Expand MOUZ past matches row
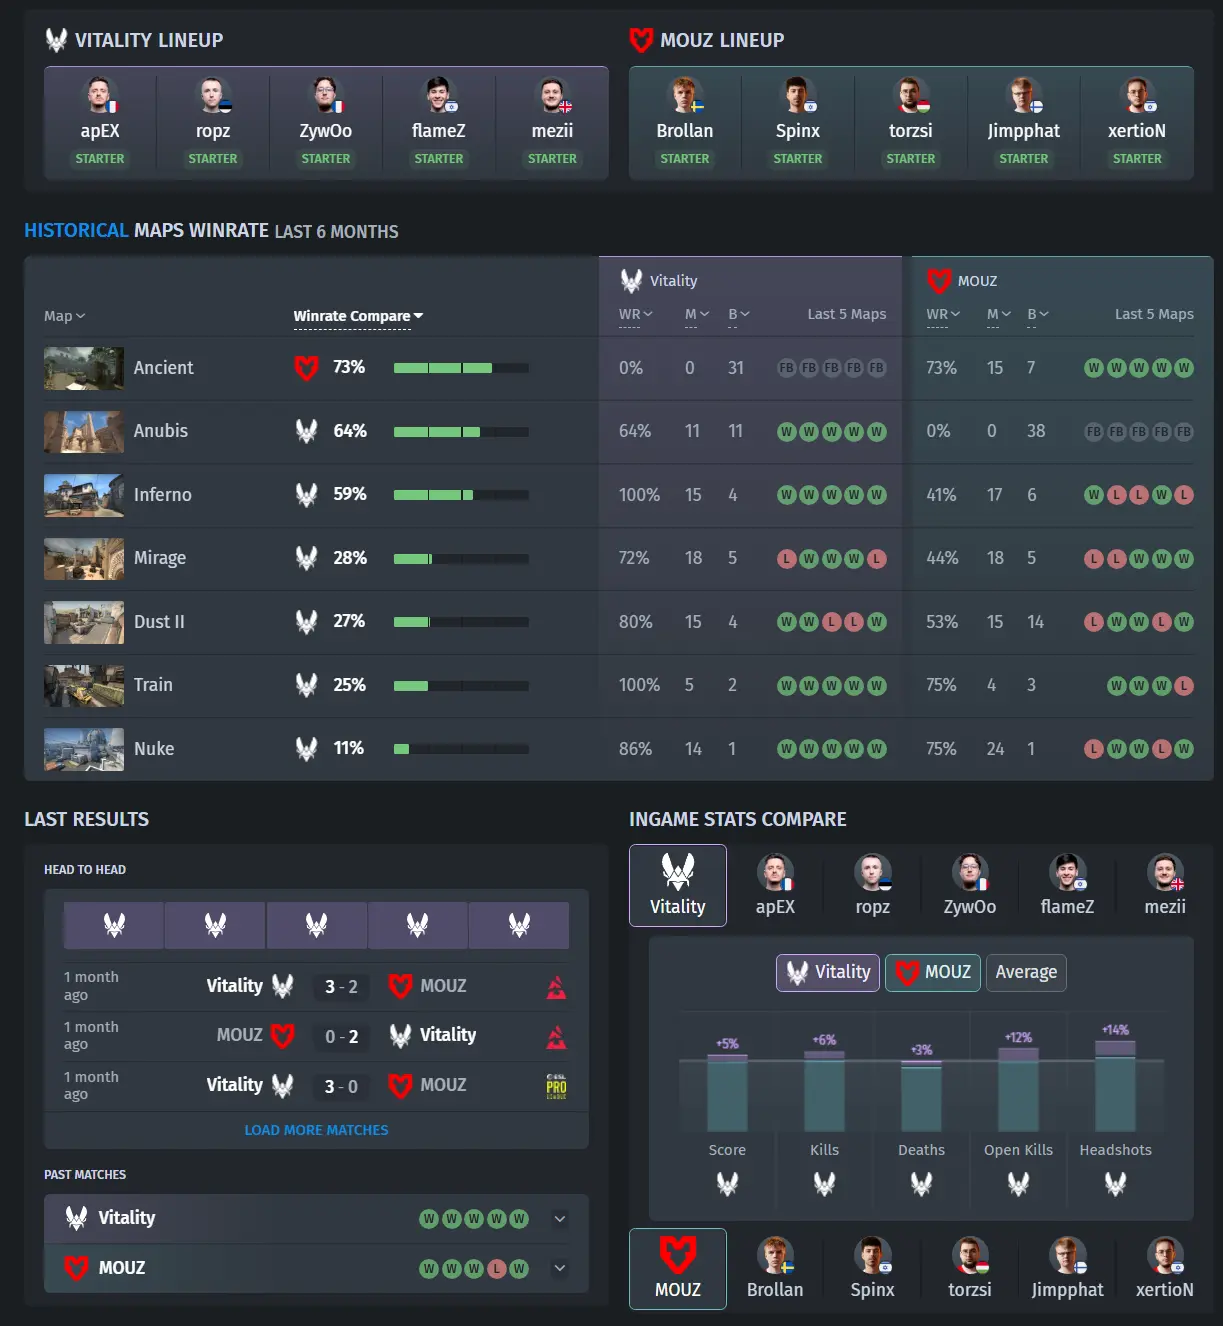 click(560, 1268)
